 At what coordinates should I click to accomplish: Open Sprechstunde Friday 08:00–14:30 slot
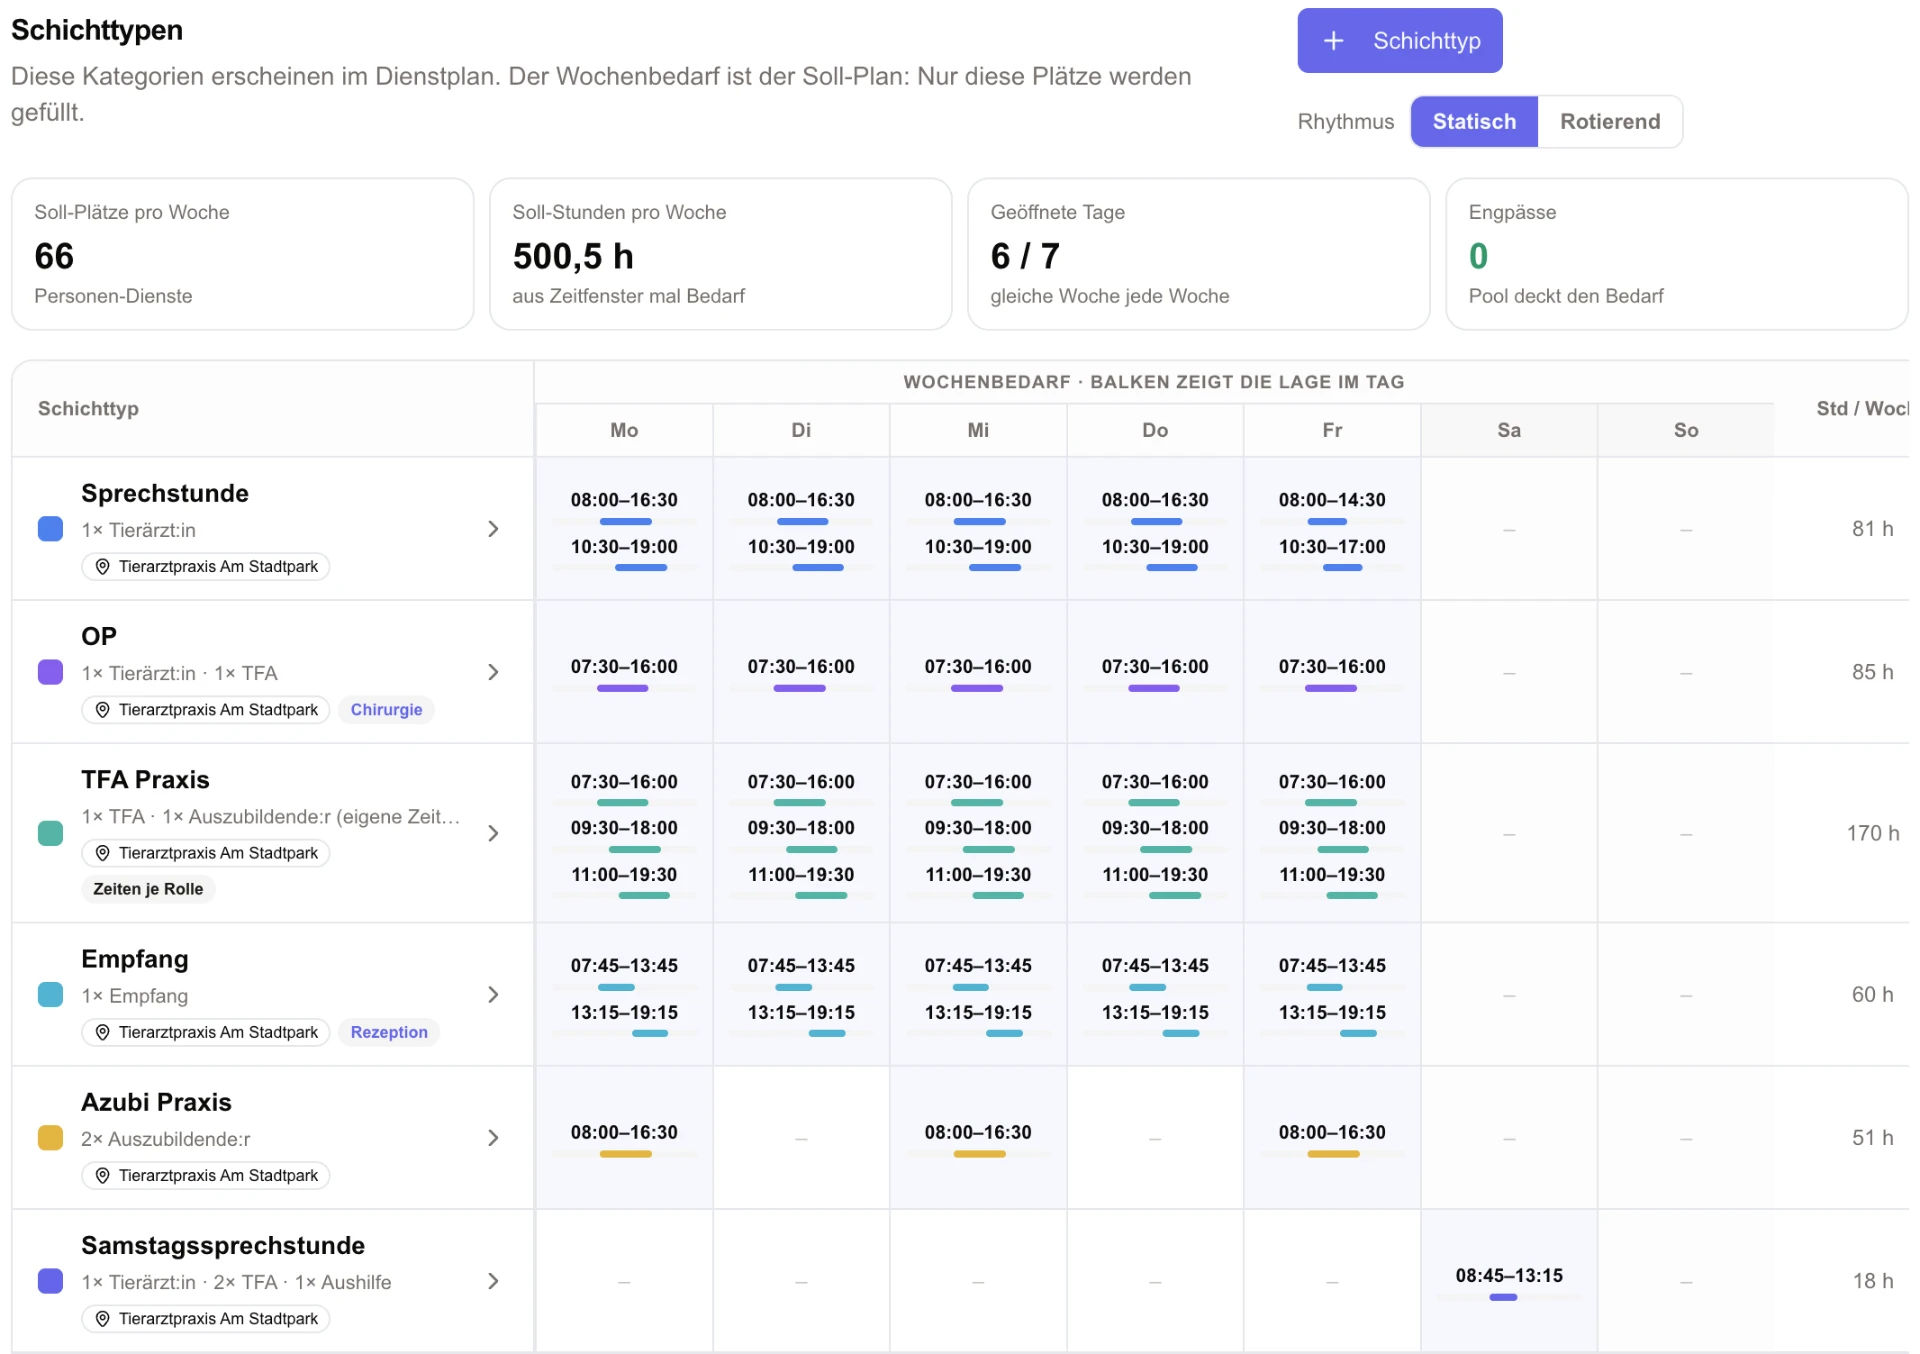click(x=1332, y=505)
